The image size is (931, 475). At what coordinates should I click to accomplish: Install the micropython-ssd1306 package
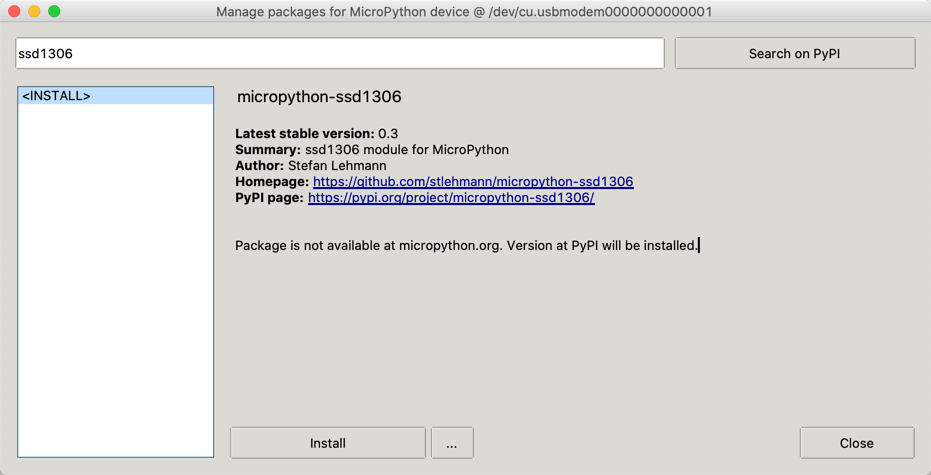coord(328,443)
